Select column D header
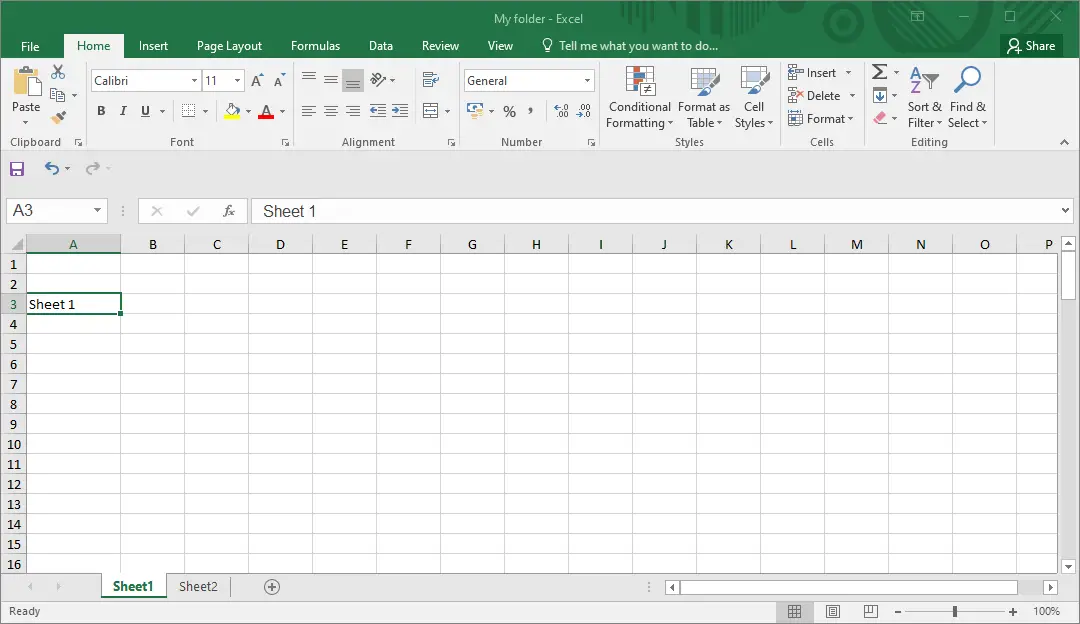Image resolution: width=1080 pixels, height=624 pixels. pos(280,245)
